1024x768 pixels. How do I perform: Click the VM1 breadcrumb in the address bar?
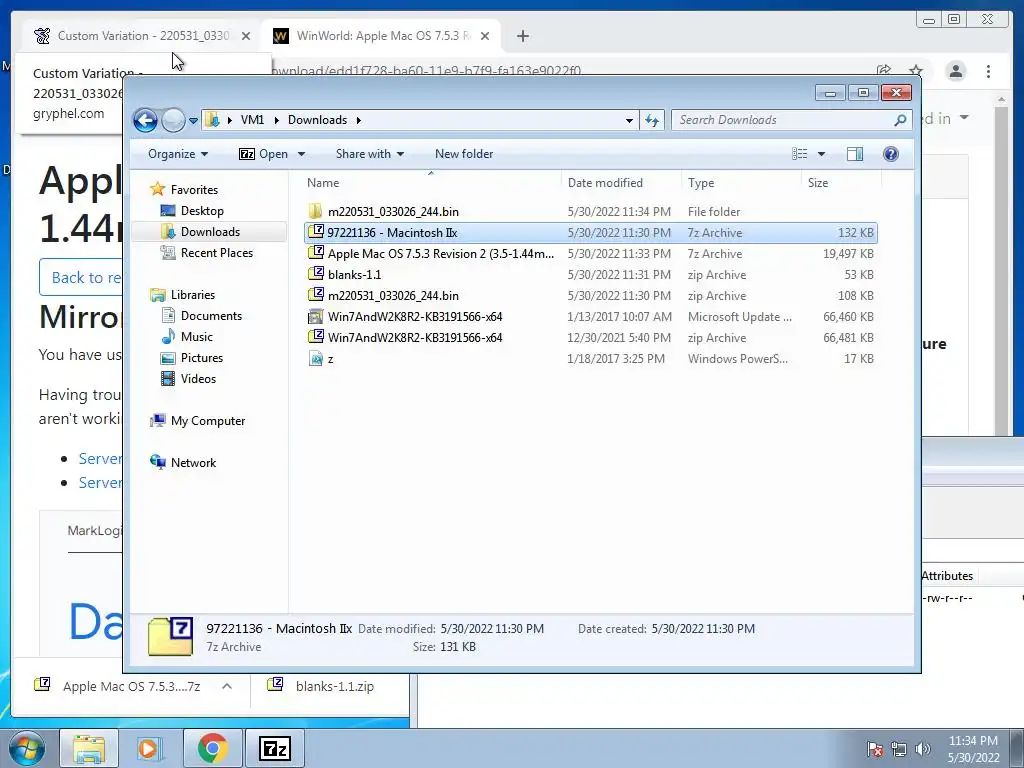pyautogui.click(x=252, y=120)
